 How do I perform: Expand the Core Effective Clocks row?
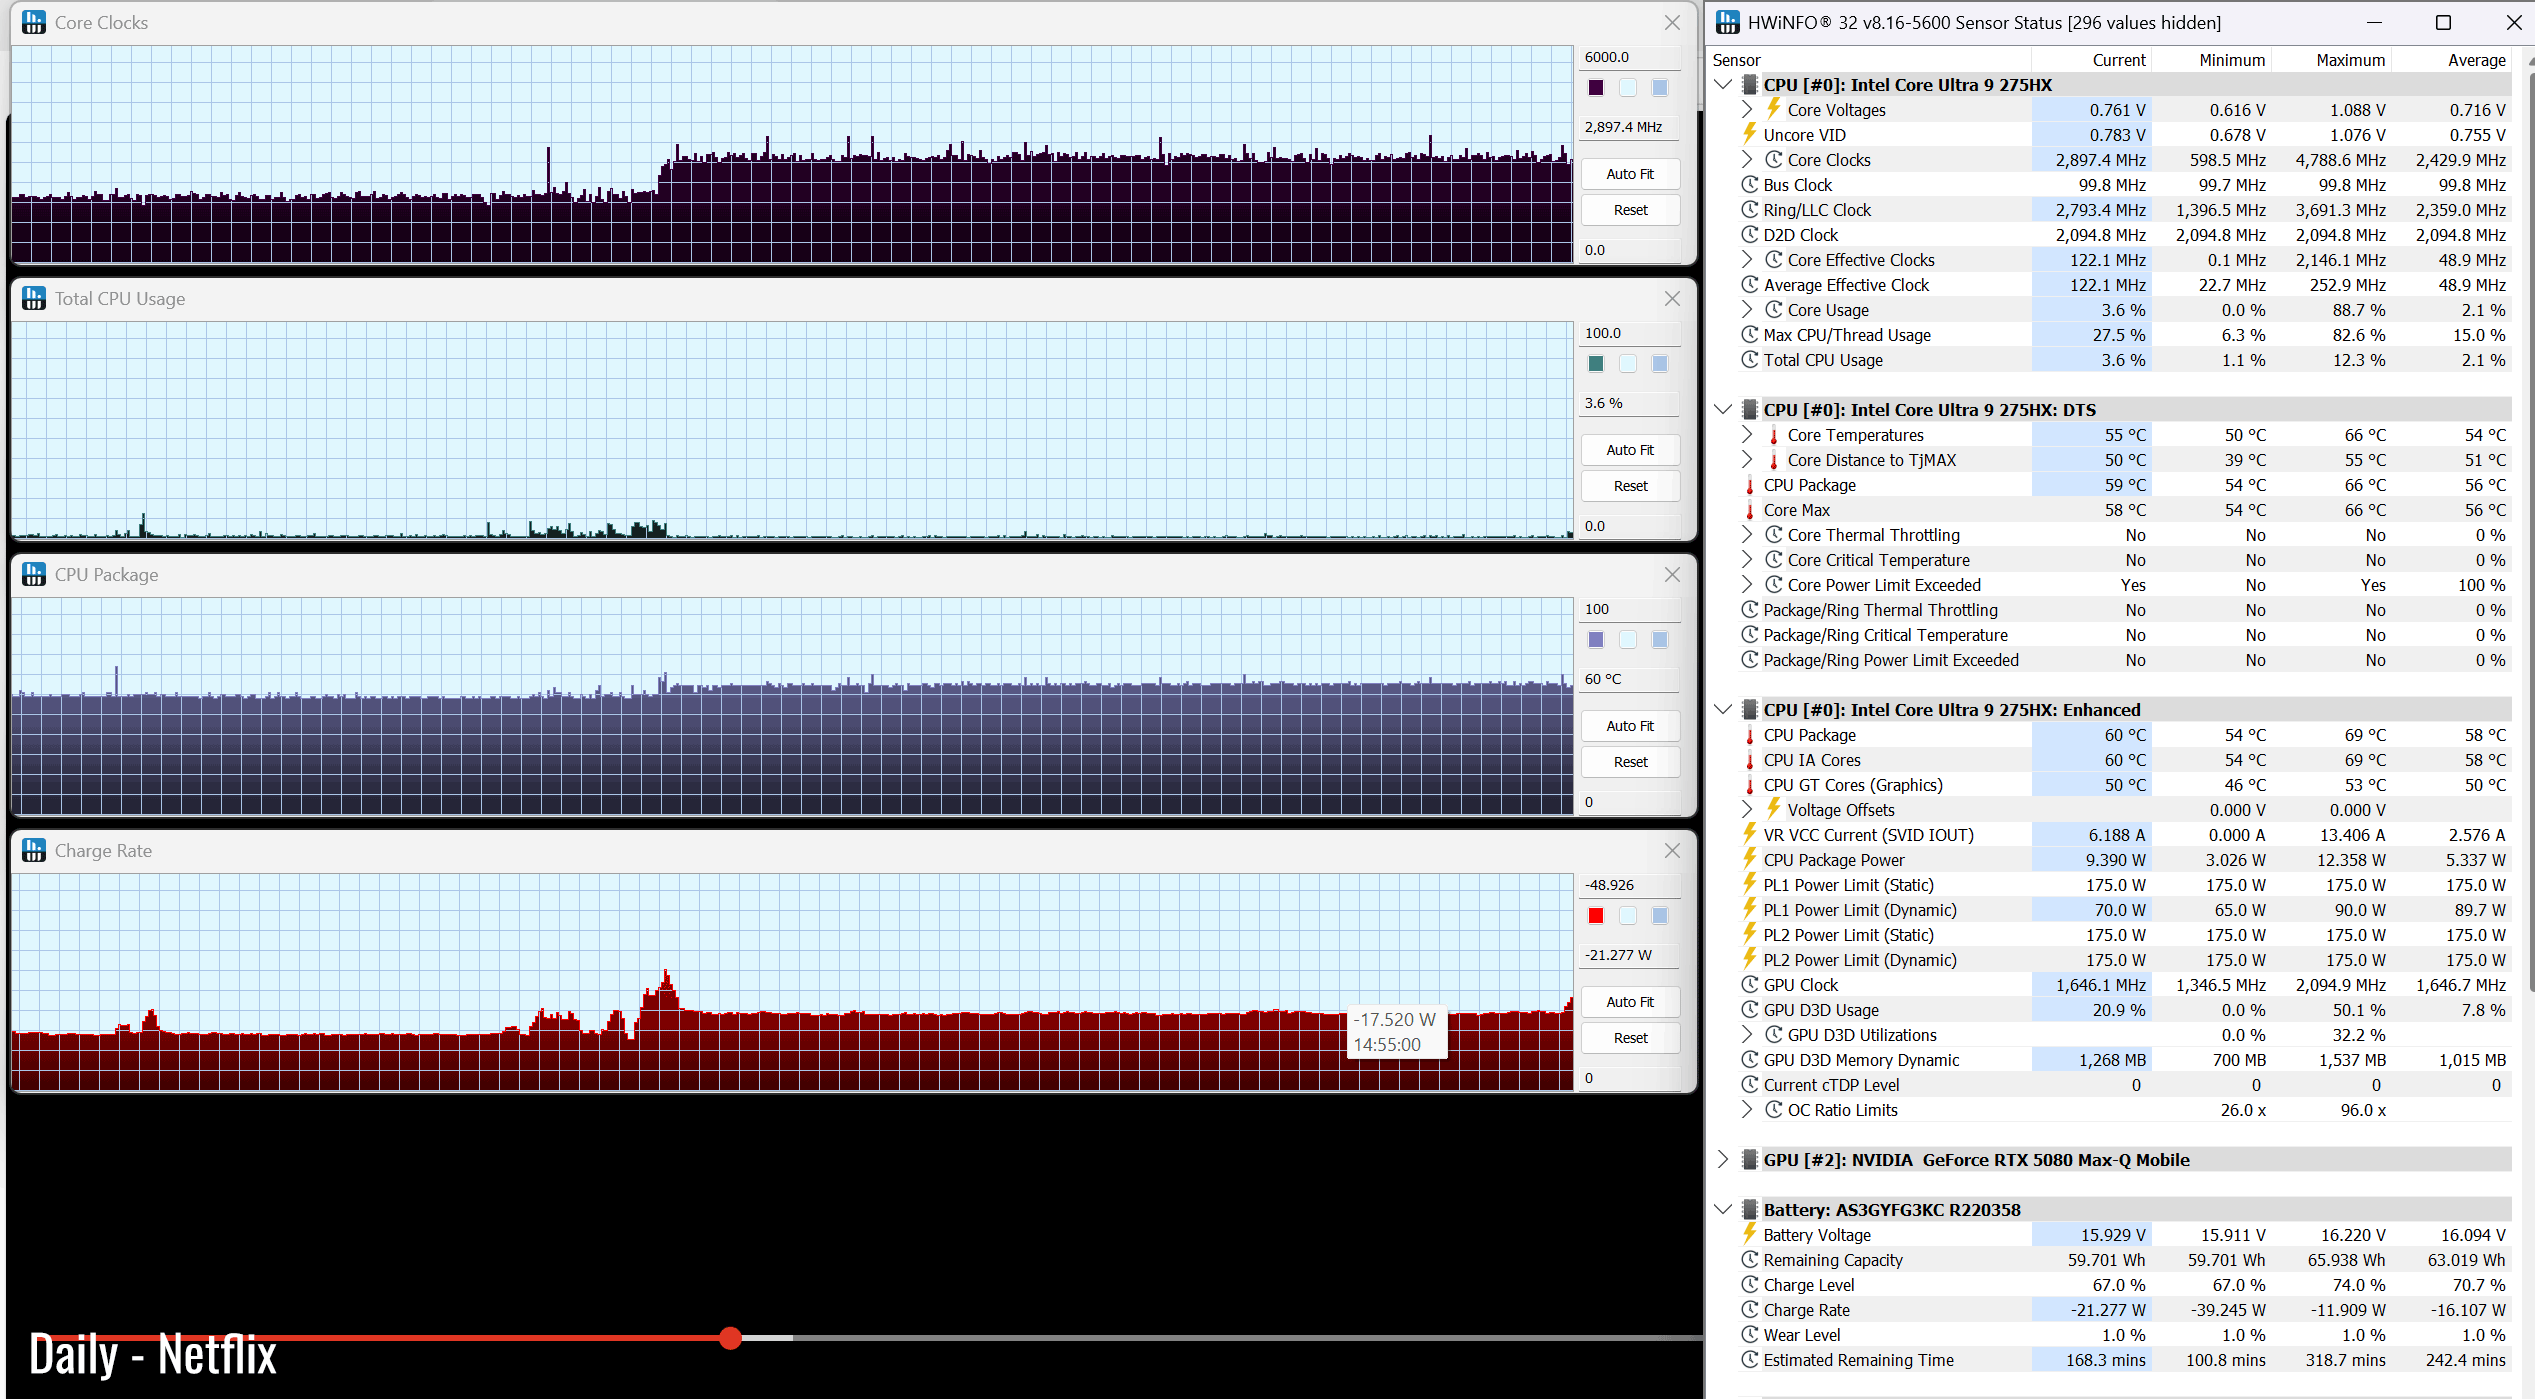coord(1747,260)
